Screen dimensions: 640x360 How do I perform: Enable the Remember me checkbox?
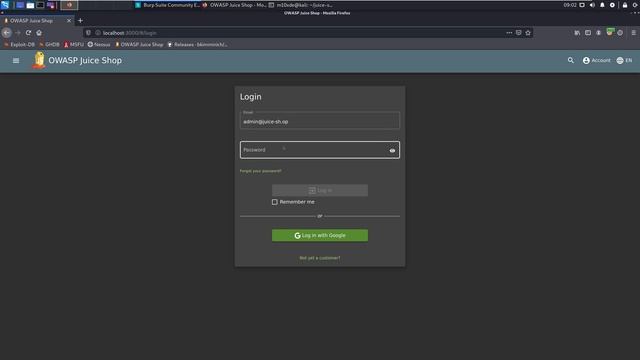point(275,202)
